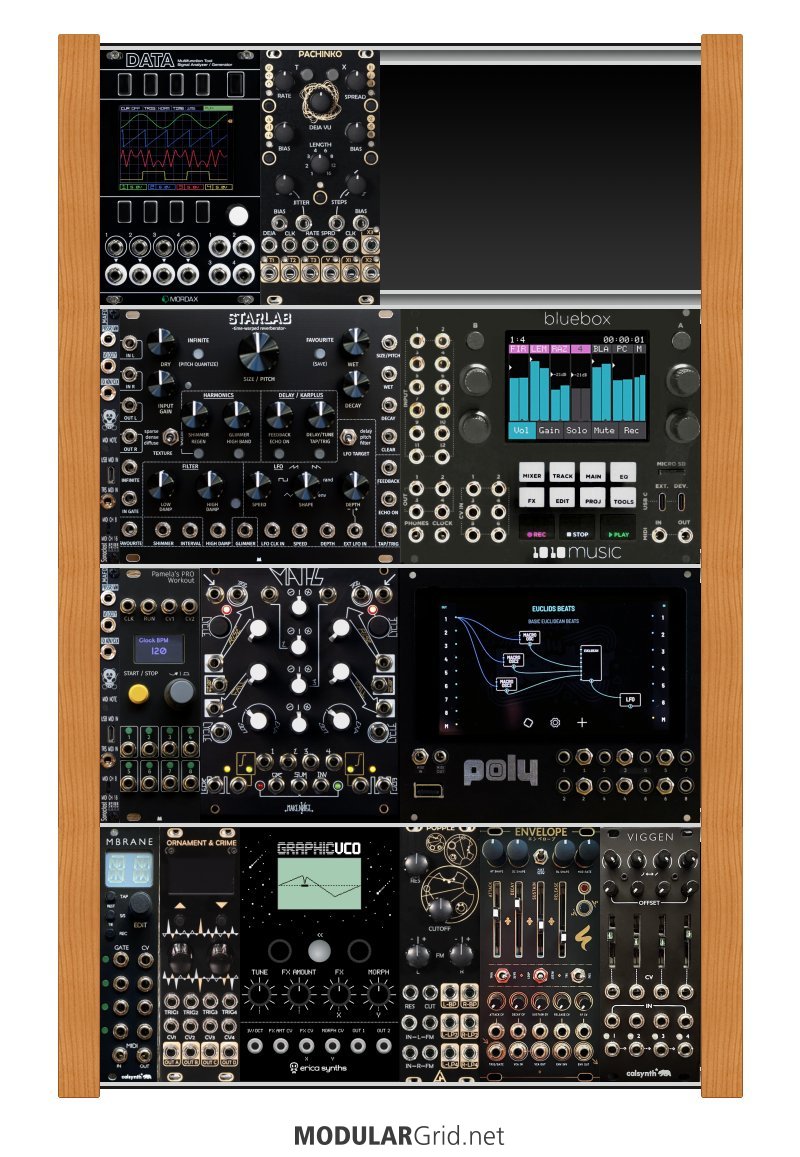800x1157 pixels.
Task: Toggle the INFINITE button on Starlab
Action: [x=197, y=352]
